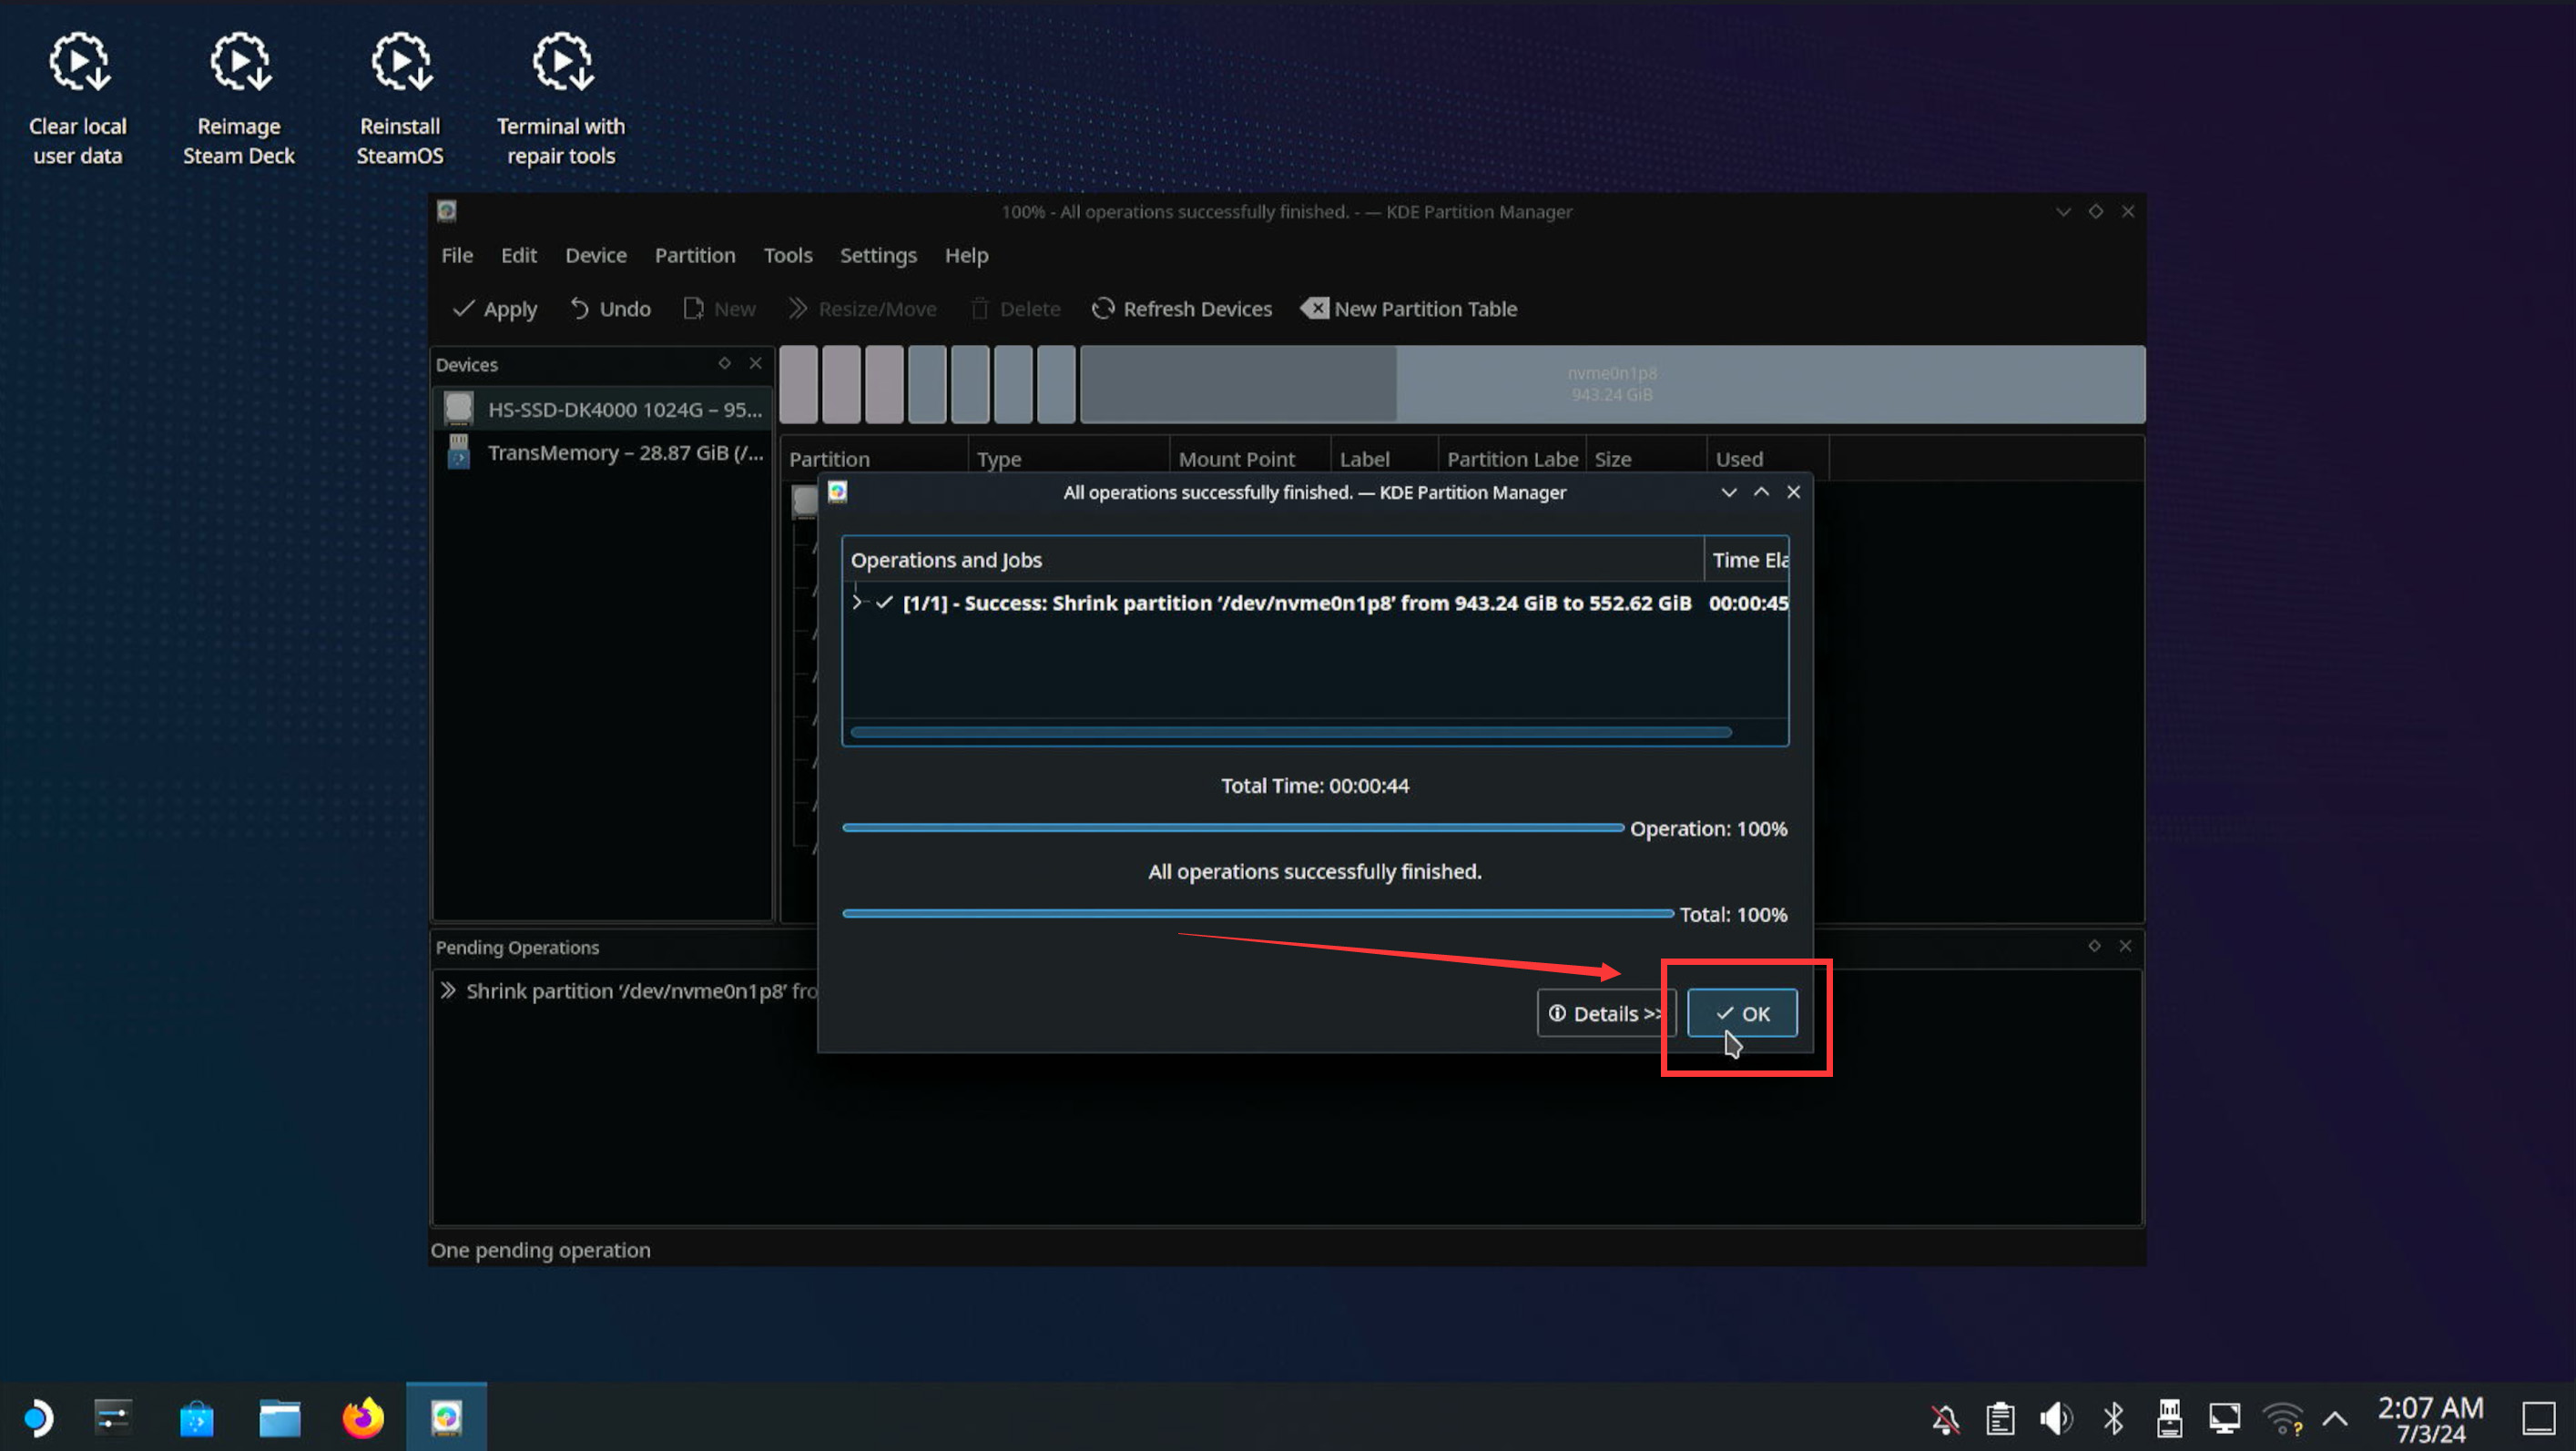Viewport: 2576px width, 1451px height.
Task: Click the Undo toolbar button
Action: (610, 309)
